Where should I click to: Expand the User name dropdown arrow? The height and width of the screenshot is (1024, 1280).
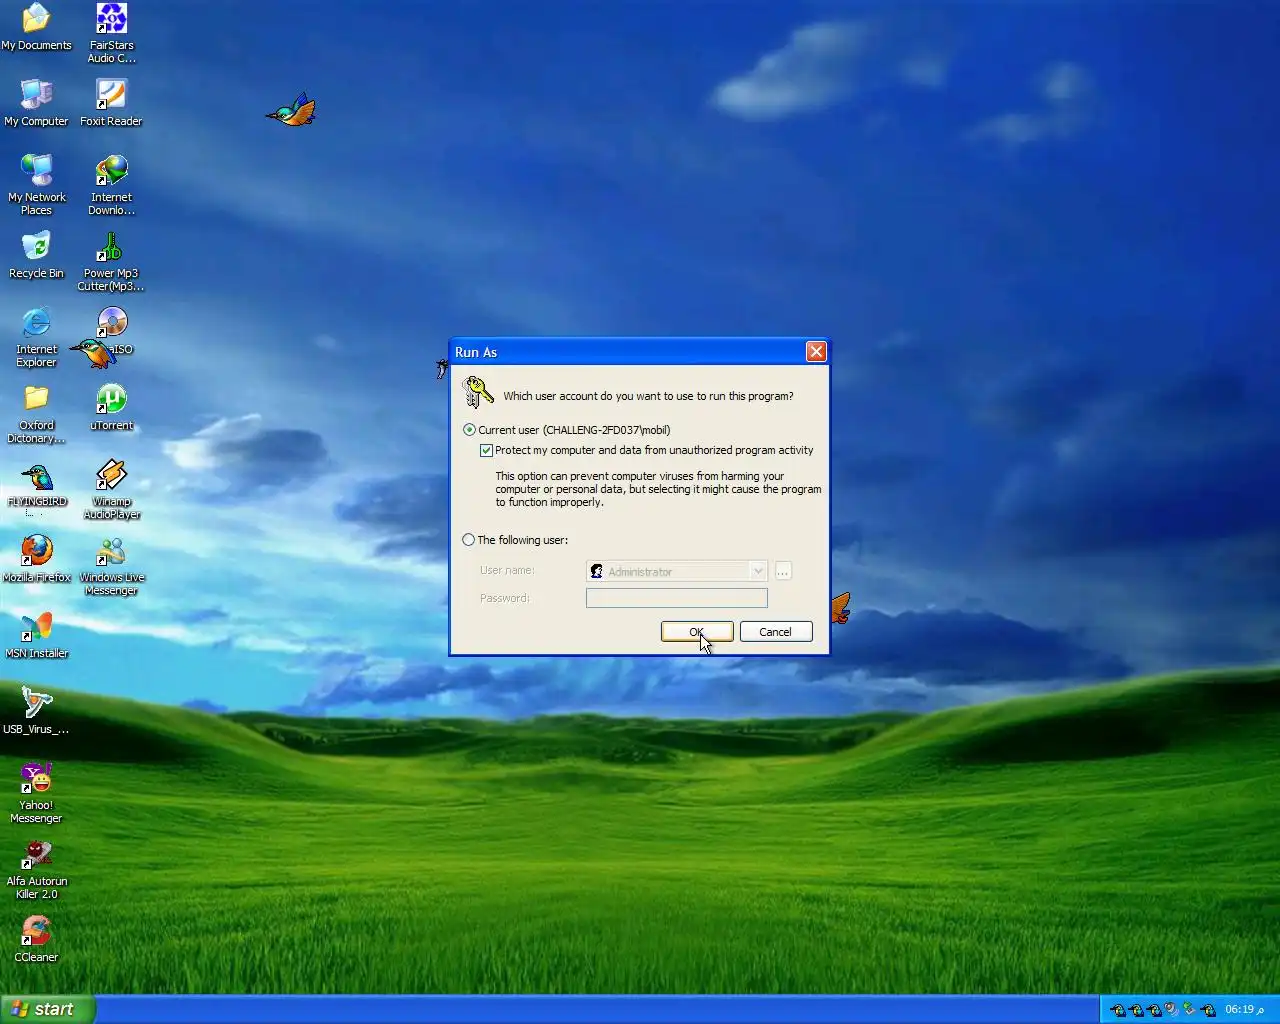(x=758, y=571)
